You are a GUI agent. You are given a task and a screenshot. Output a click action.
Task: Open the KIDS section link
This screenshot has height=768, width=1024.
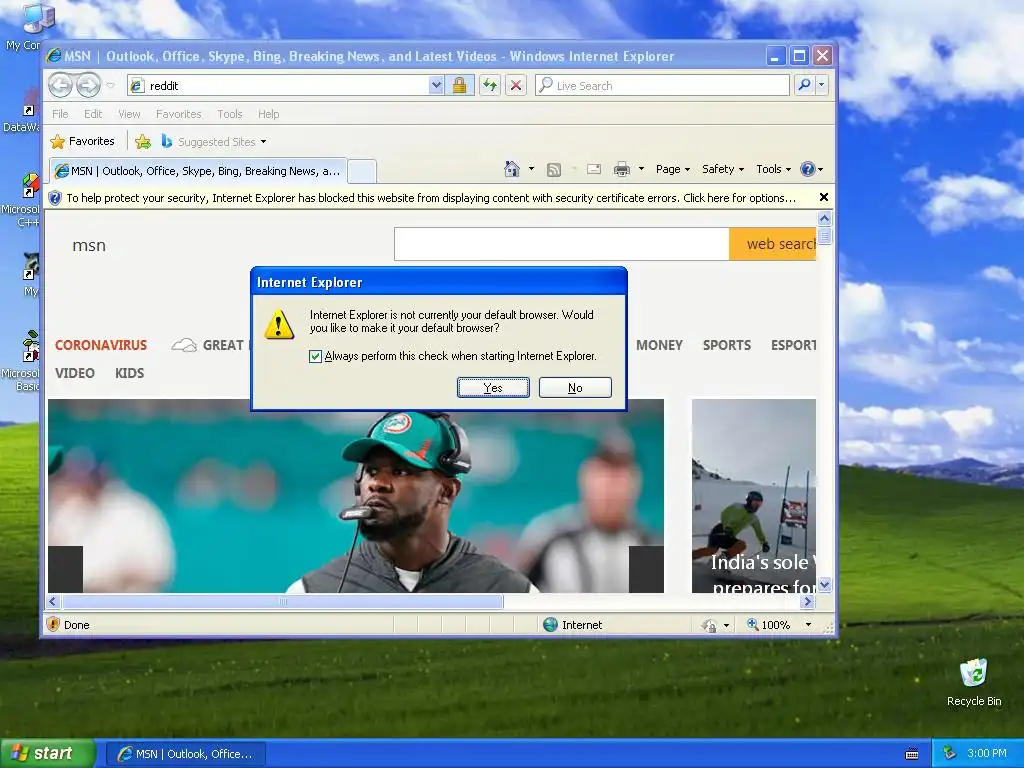129,373
